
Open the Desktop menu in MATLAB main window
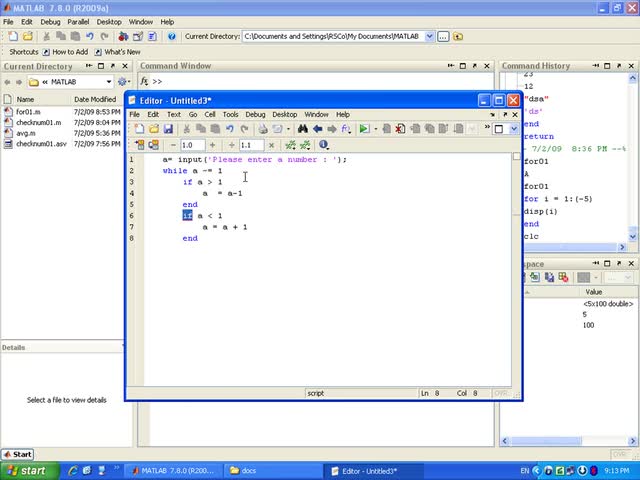point(109,22)
